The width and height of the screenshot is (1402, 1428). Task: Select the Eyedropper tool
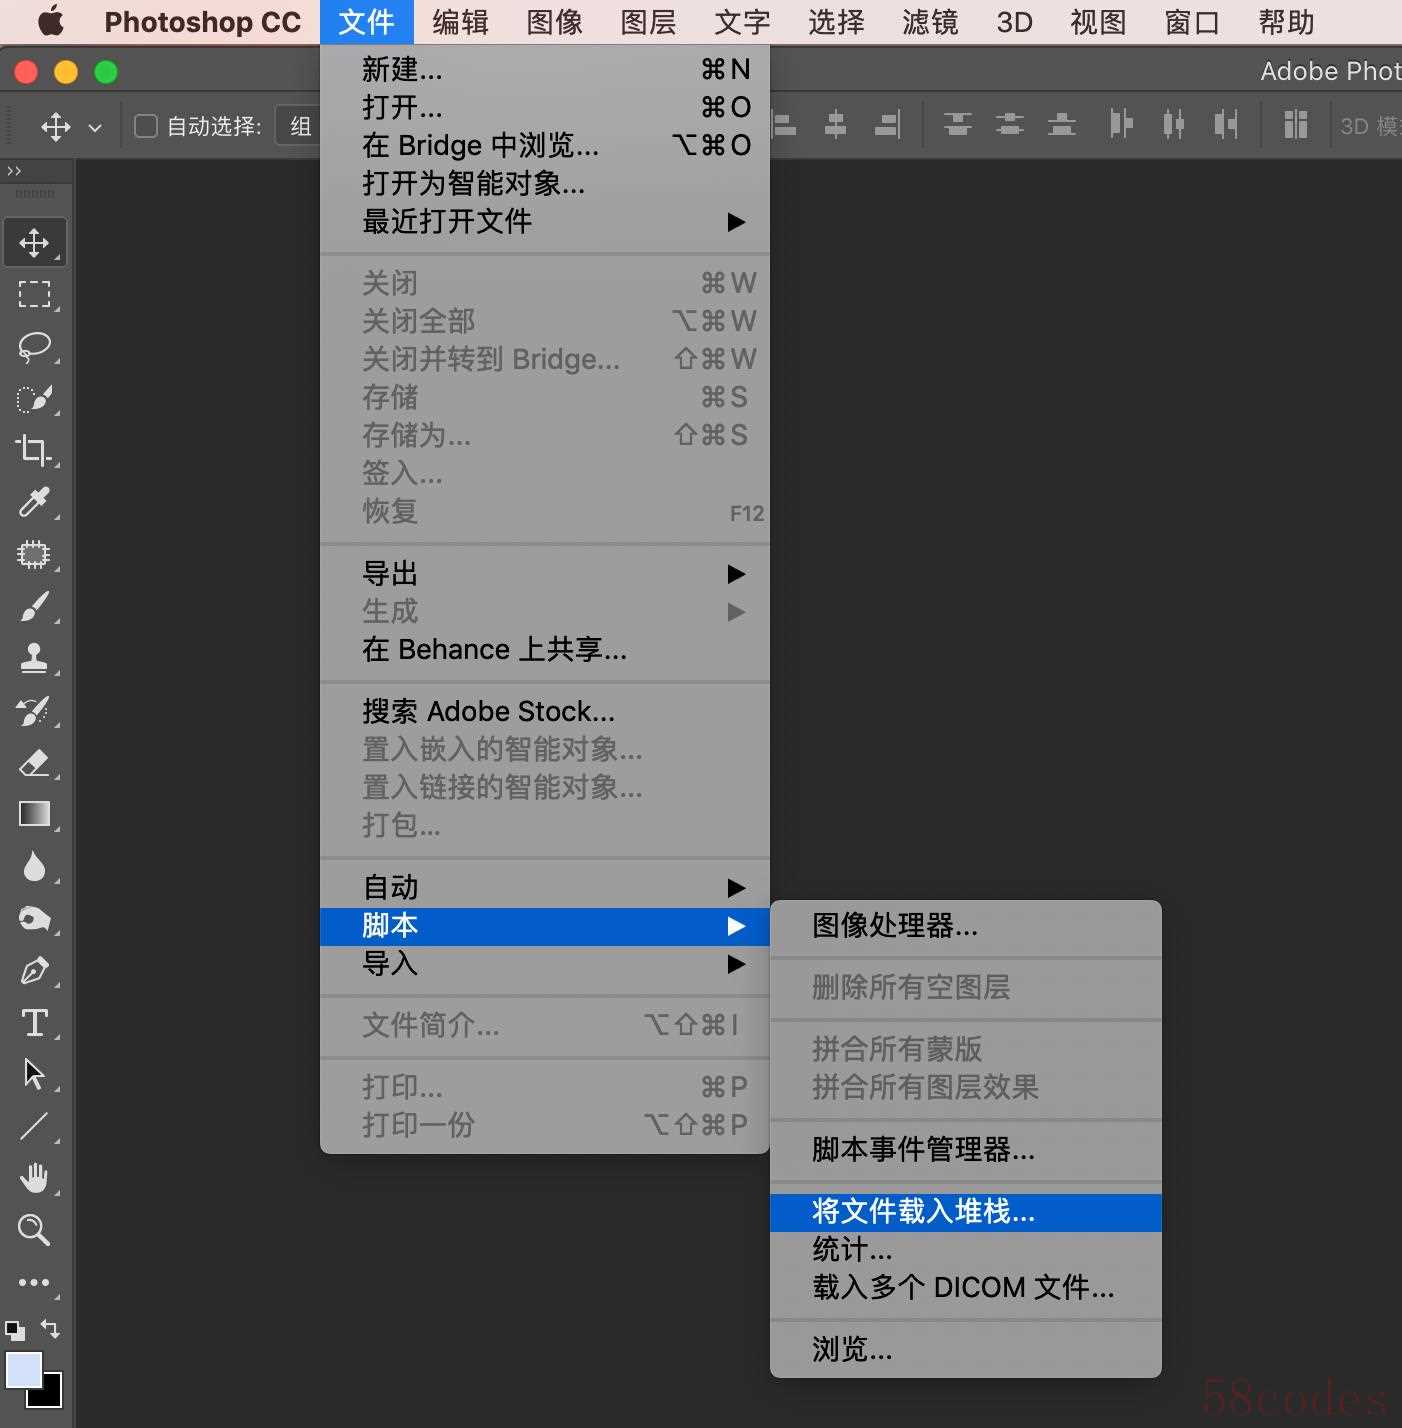(35, 502)
